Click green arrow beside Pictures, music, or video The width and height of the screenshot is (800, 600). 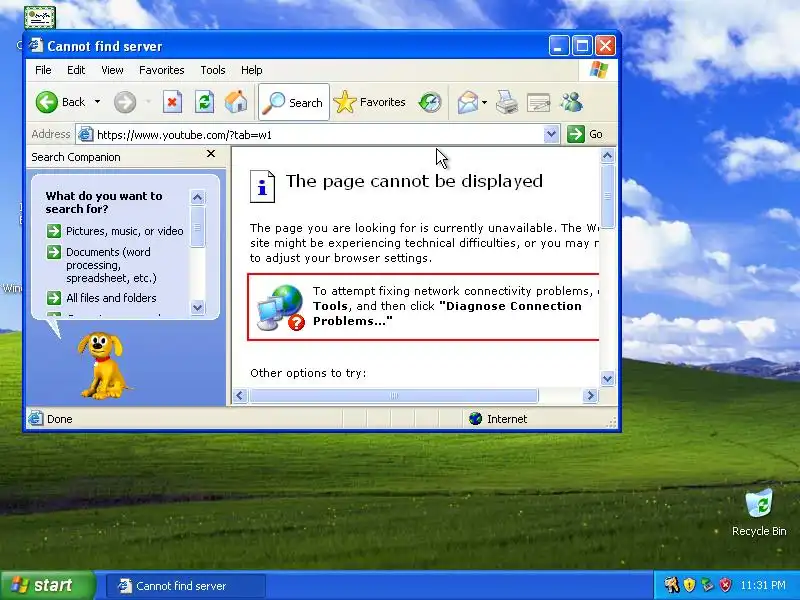coord(54,231)
